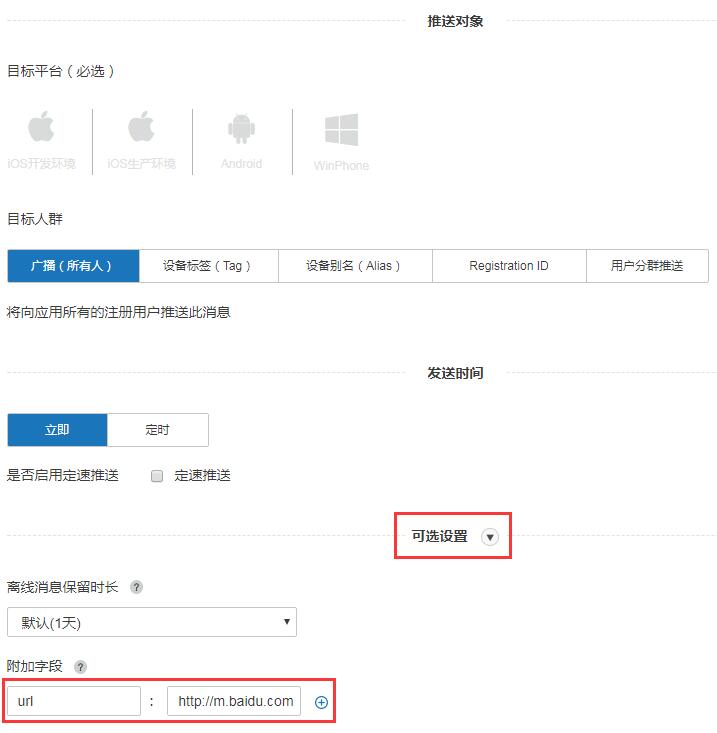Screen dimensions: 717x733
Task: Choose the Android platform icon
Action: click(x=241, y=141)
